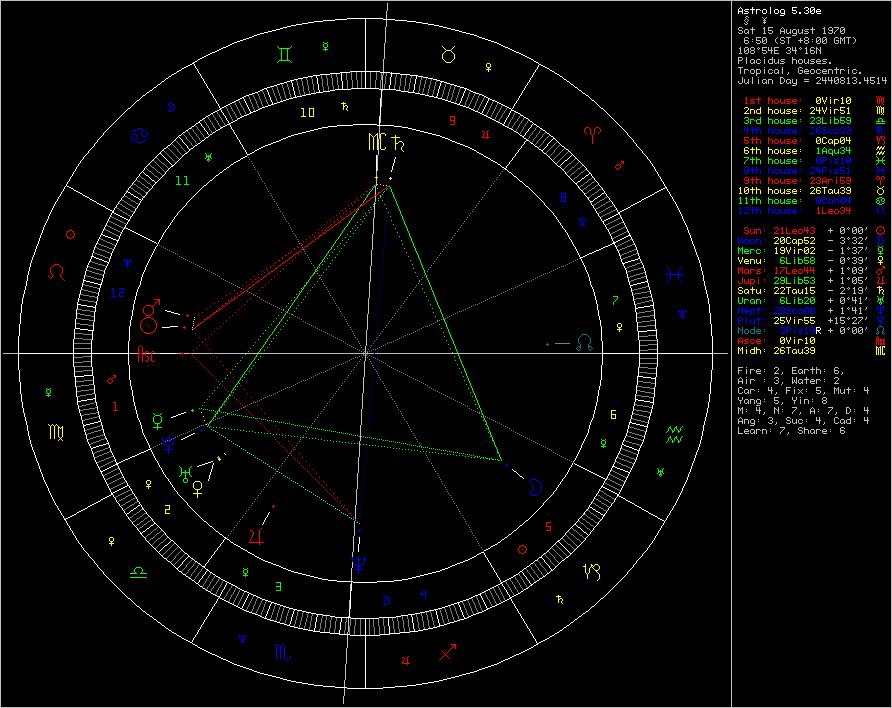
Task: Click the green Gemini sign in the outer ring
Action: point(286,48)
